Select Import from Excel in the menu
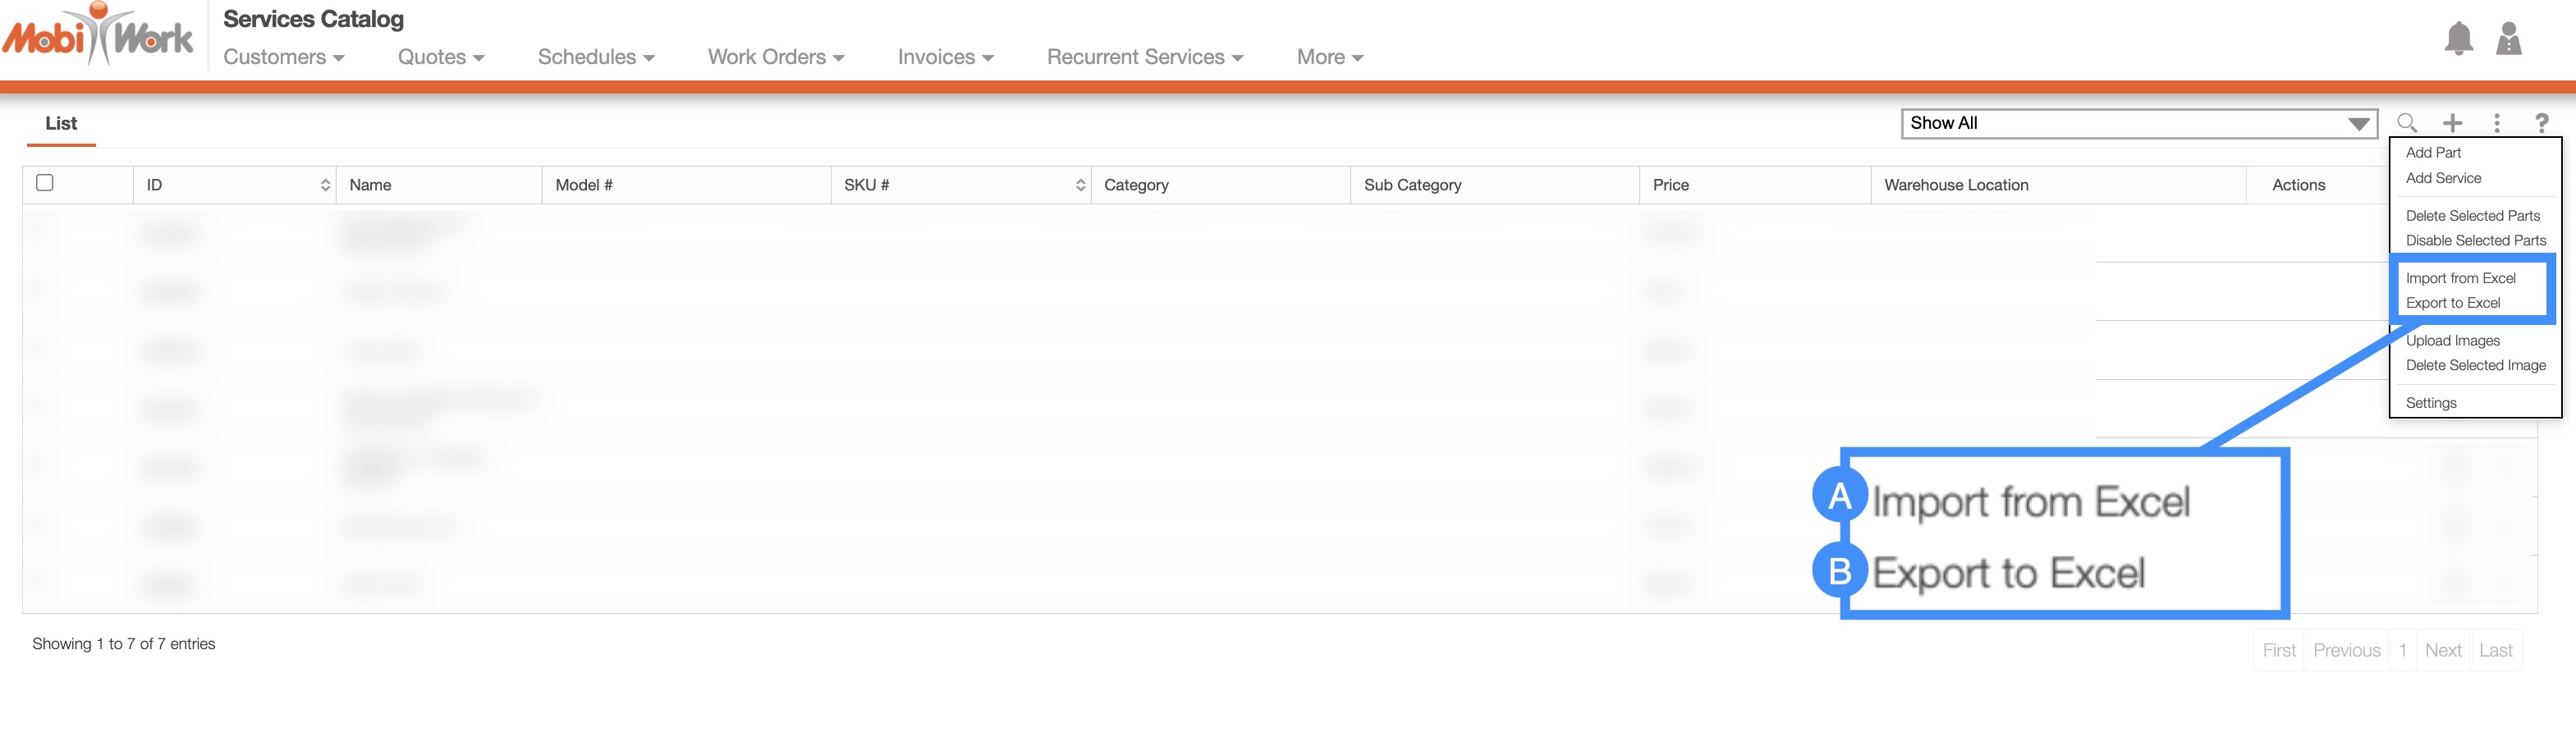Viewport: 2576px width, 755px height. coord(2460,278)
